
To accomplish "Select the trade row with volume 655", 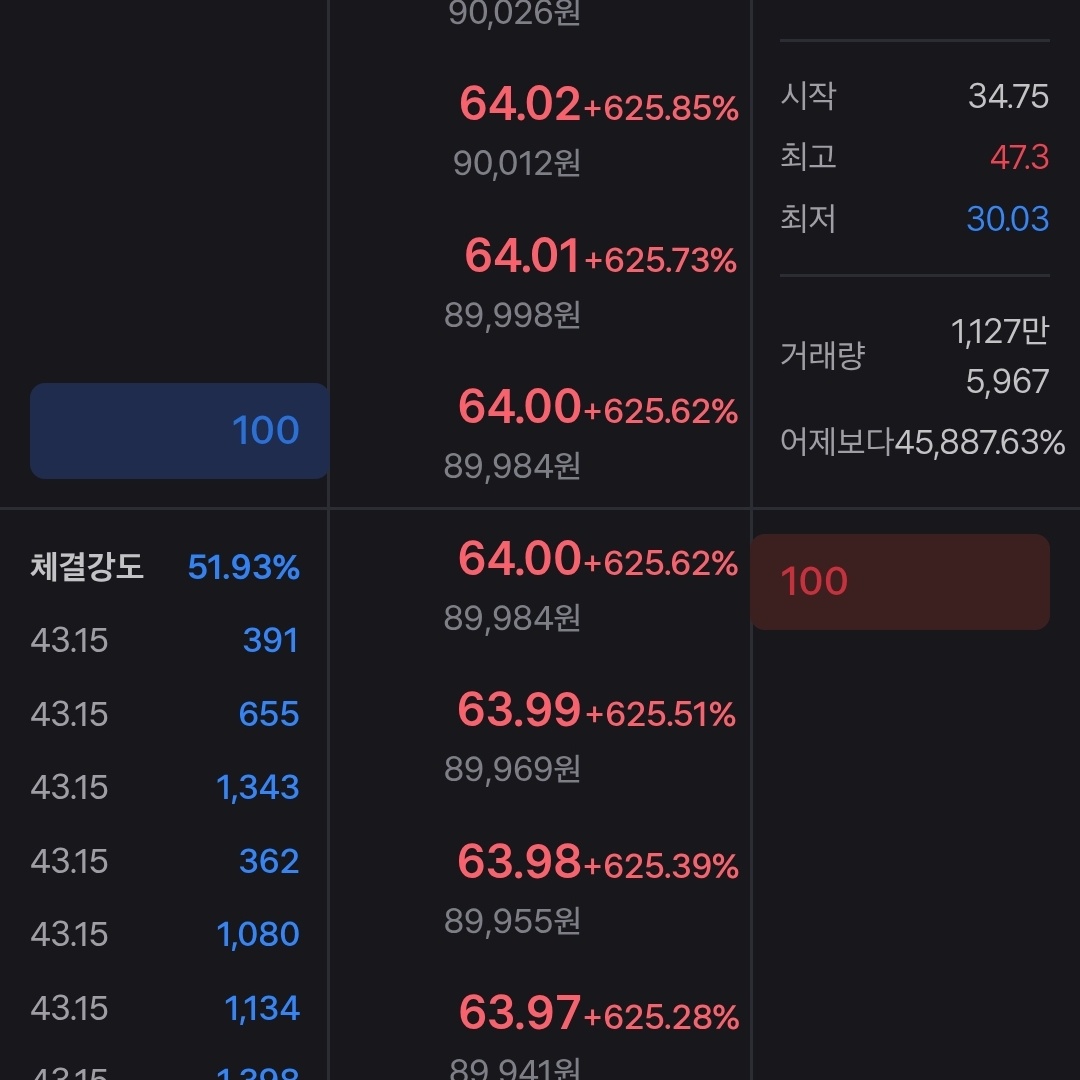I will coord(165,714).
